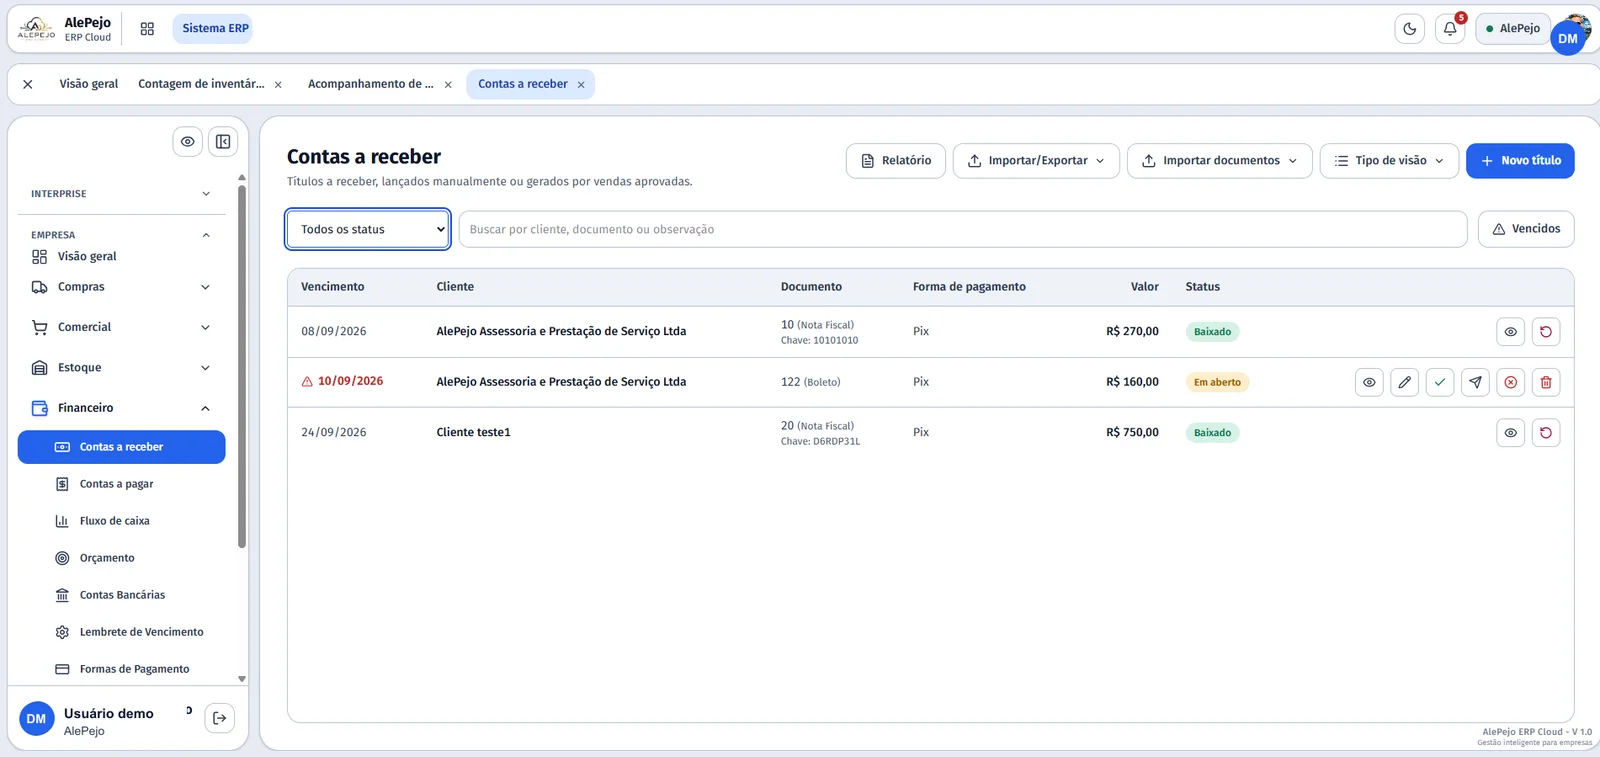This screenshot has height=757, width=1600.
Task: Select Contas a receber sidebar item
Action: point(121,447)
